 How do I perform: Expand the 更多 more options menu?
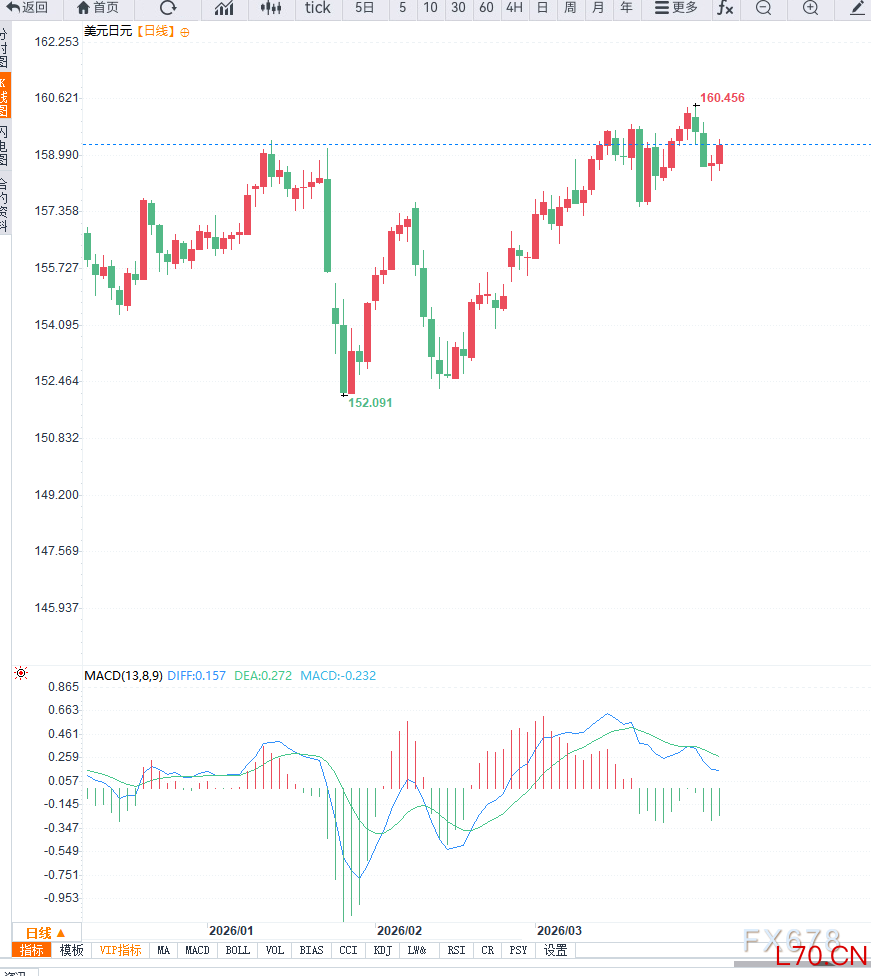coord(676,8)
